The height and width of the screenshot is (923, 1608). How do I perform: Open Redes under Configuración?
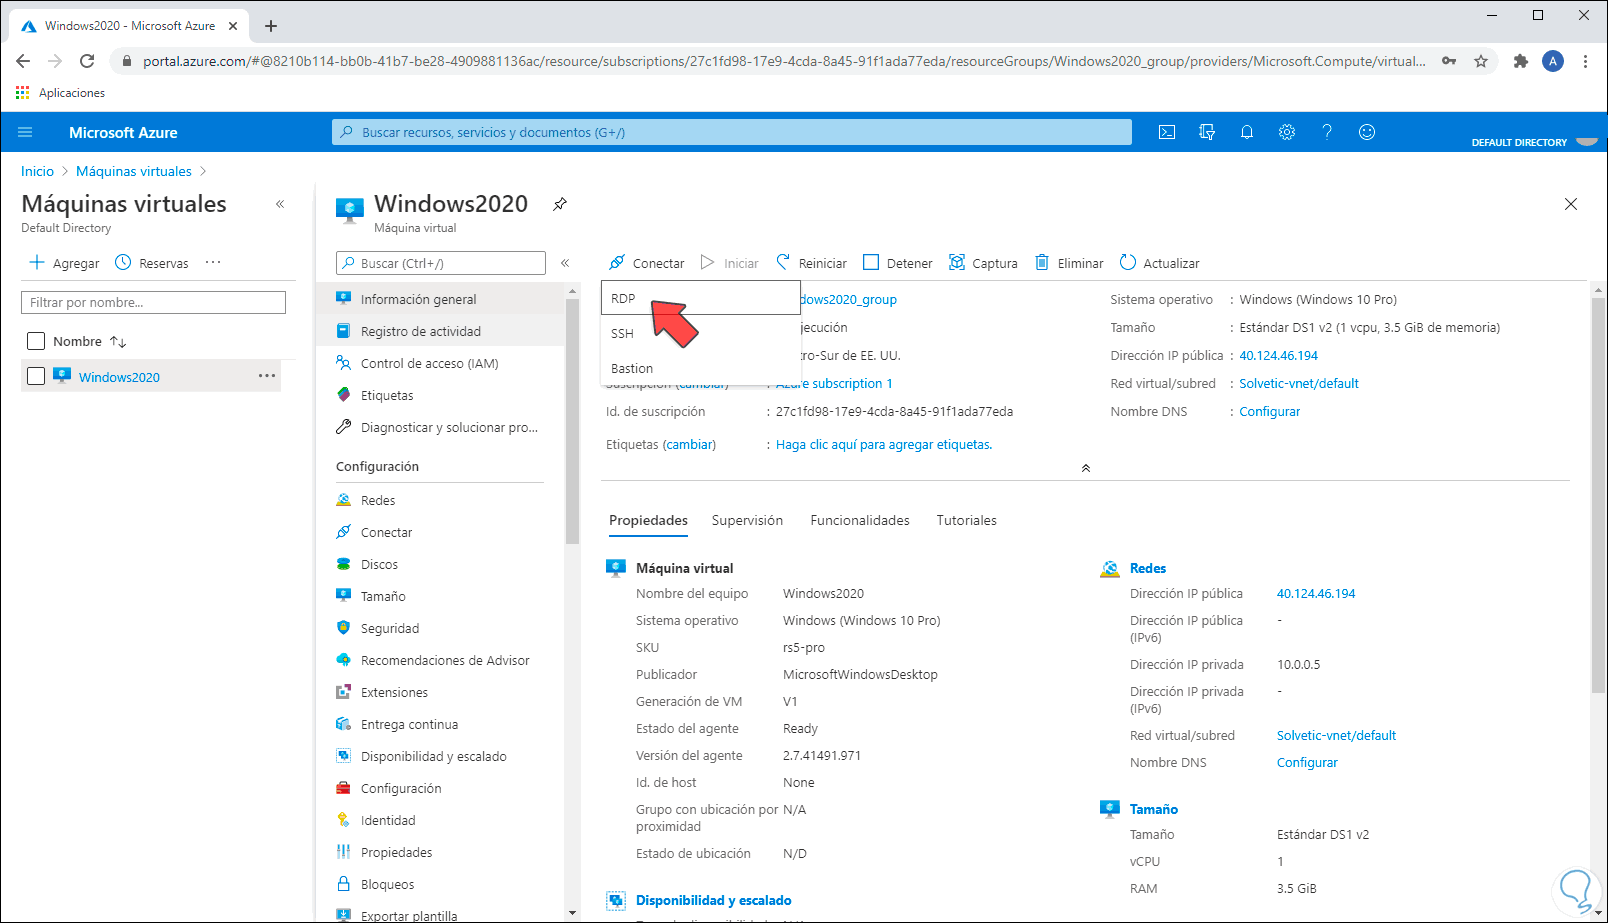tap(441, 500)
